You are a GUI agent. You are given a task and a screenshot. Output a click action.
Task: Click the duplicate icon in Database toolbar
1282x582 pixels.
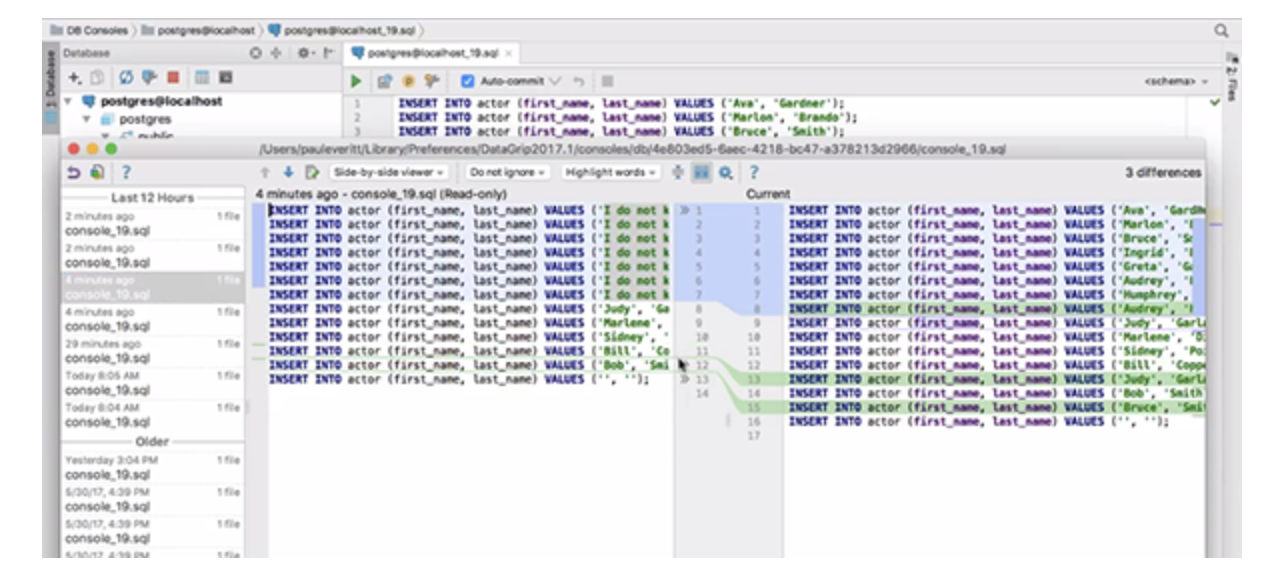[x=96, y=76]
